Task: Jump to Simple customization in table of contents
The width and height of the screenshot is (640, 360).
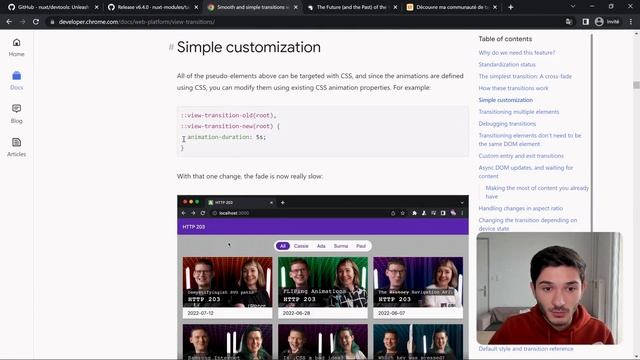Action: tap(505, 100)
